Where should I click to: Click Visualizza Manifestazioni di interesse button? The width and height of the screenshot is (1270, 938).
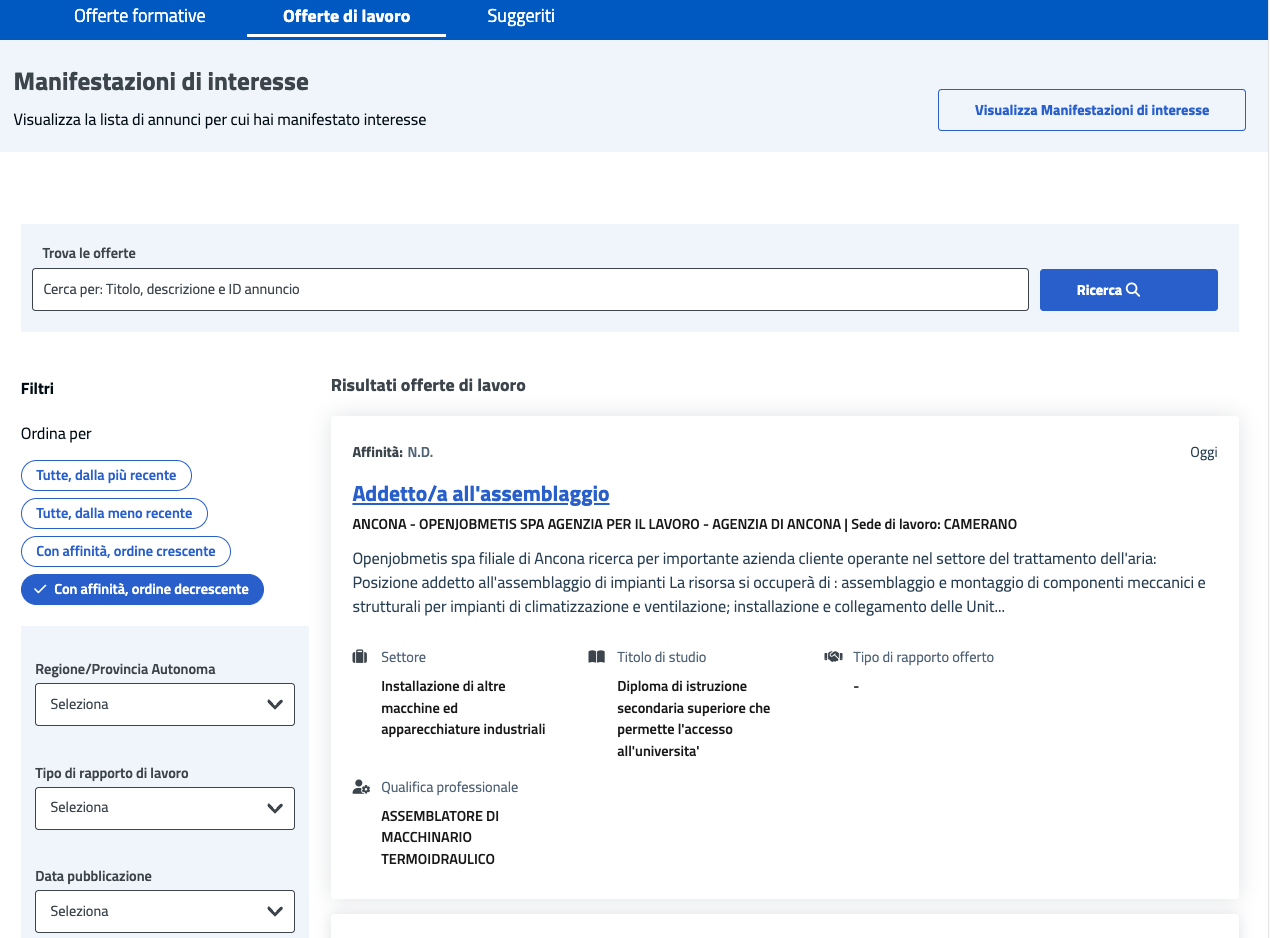coord(1091,110)
